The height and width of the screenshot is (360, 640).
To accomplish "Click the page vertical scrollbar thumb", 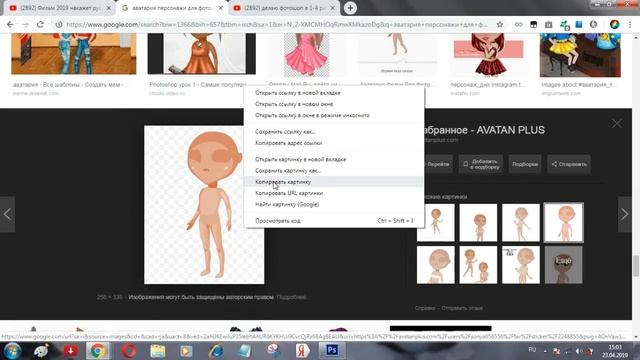I will [636, 266].
